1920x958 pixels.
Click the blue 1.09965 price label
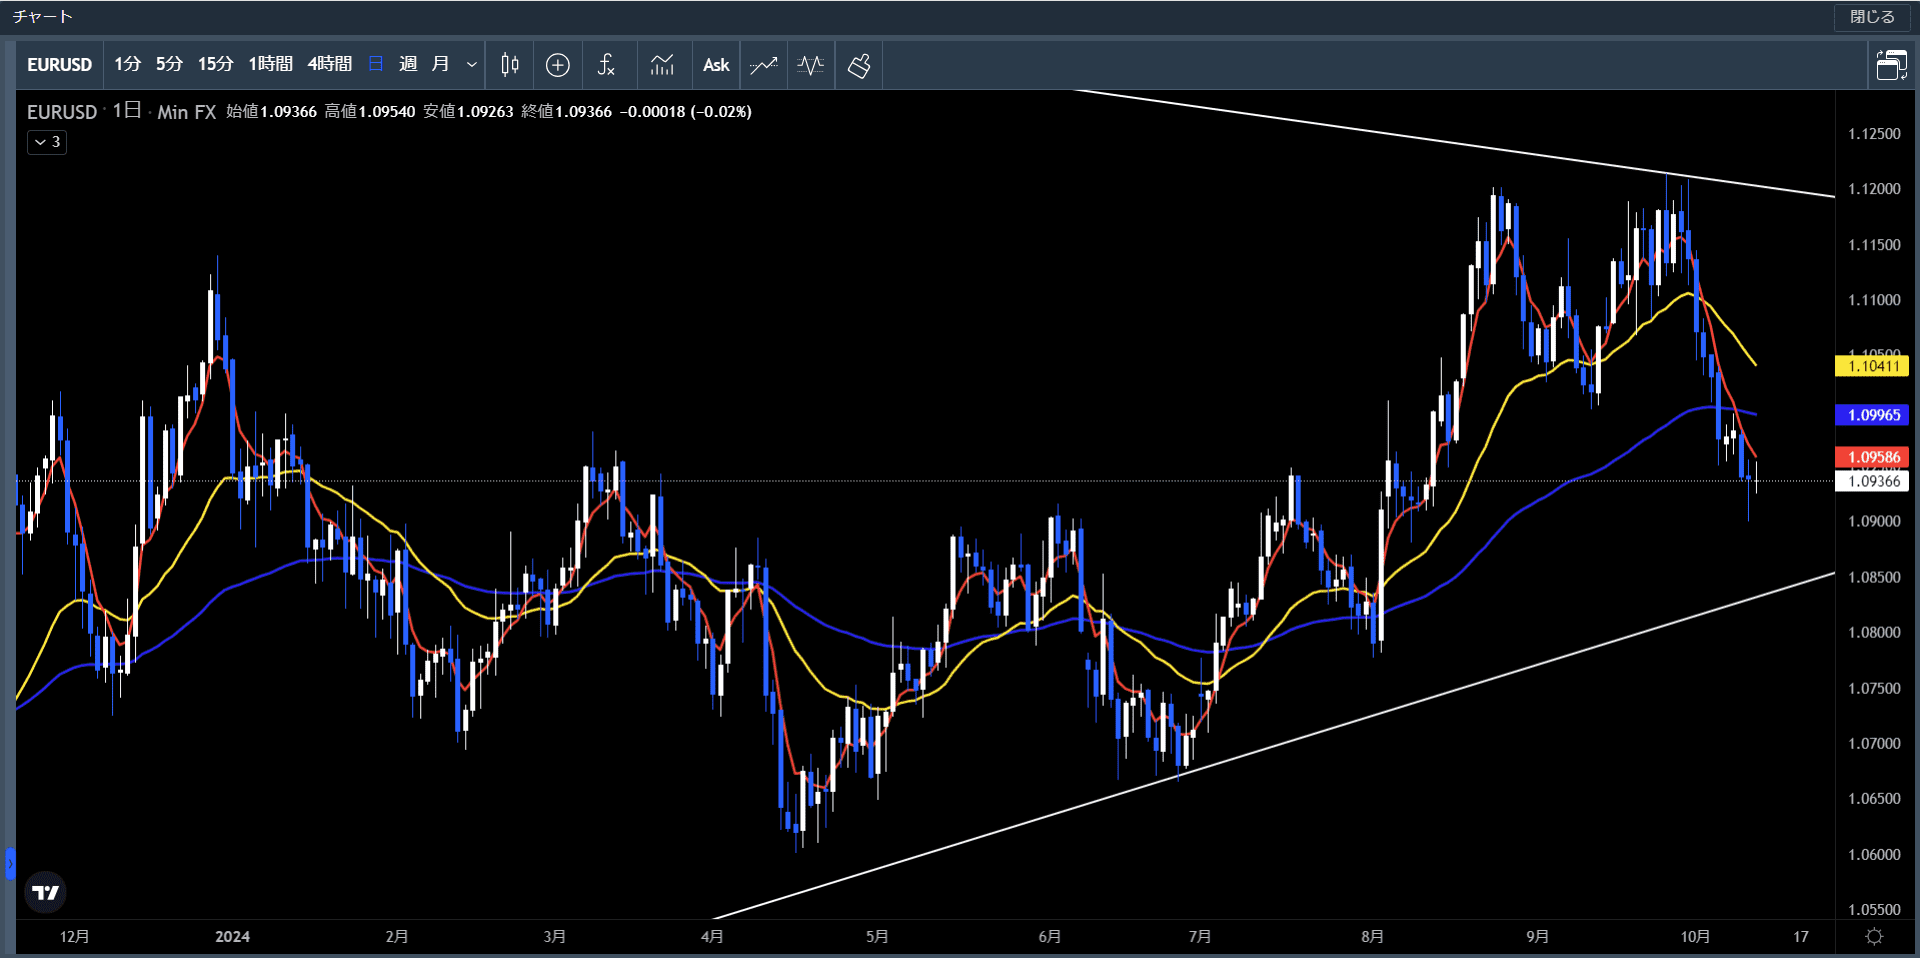[1873, 415]
